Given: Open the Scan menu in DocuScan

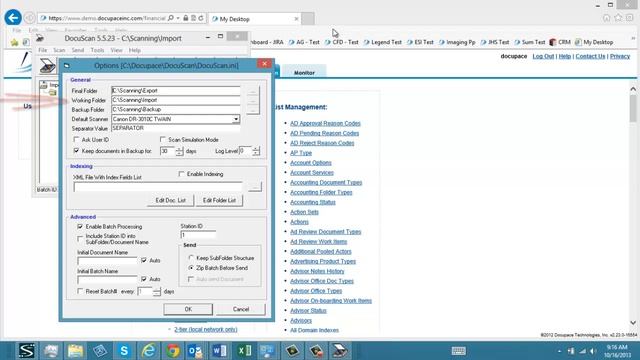Looking at the screenshot, I should coord(59,50).
